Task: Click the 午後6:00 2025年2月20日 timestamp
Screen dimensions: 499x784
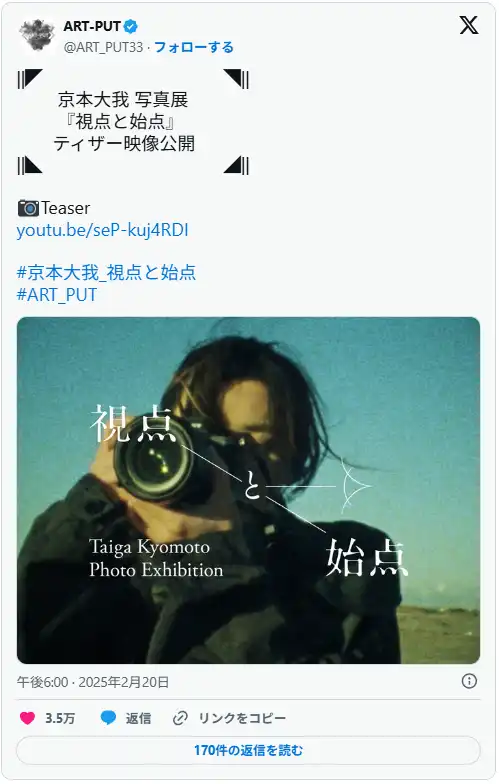Action: click(93, 682)
